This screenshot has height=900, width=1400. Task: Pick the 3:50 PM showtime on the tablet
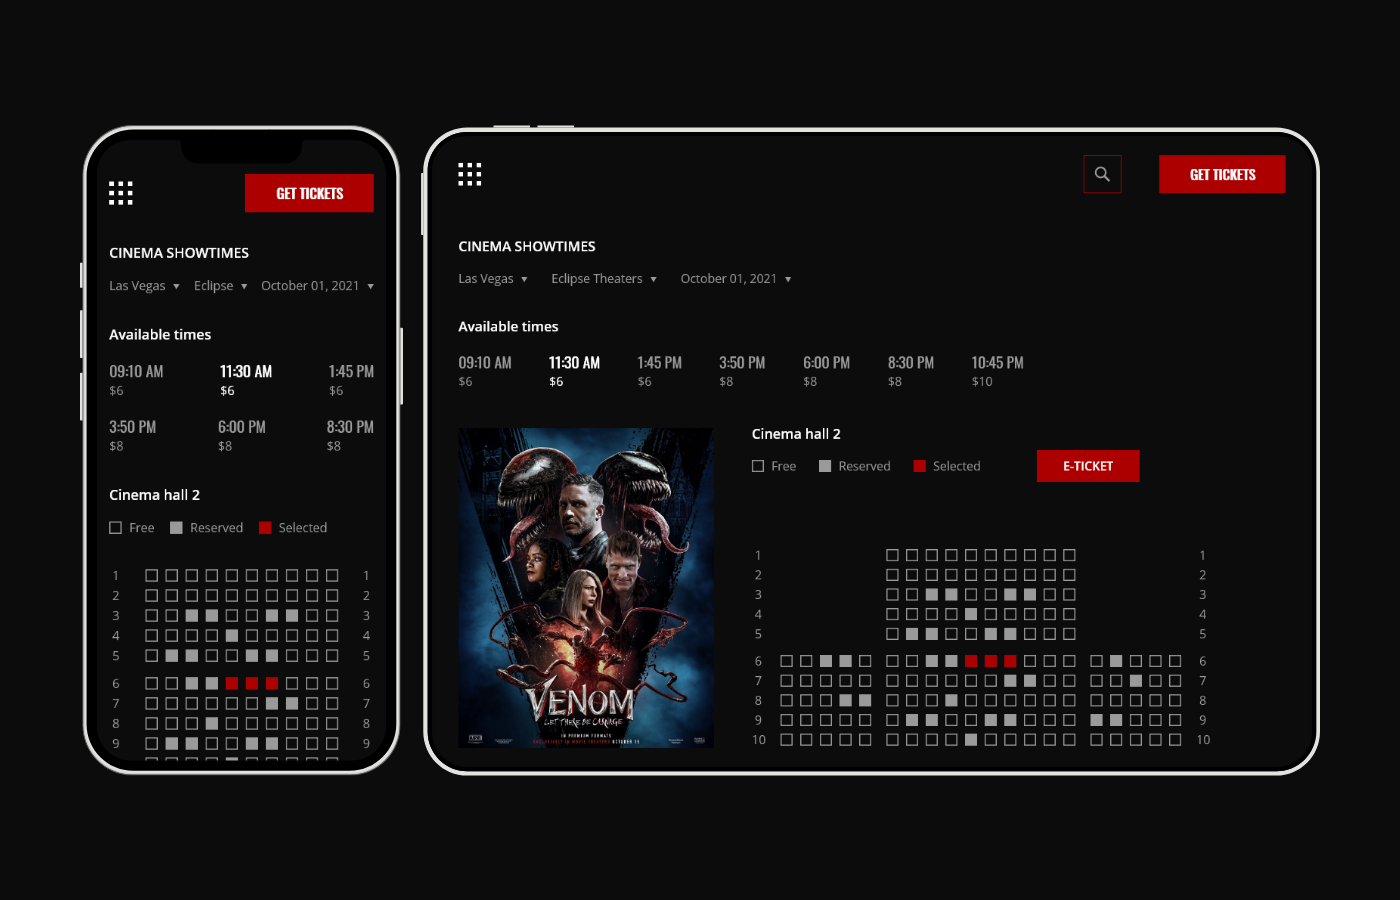pyautogui.click(x=742, y=371)
